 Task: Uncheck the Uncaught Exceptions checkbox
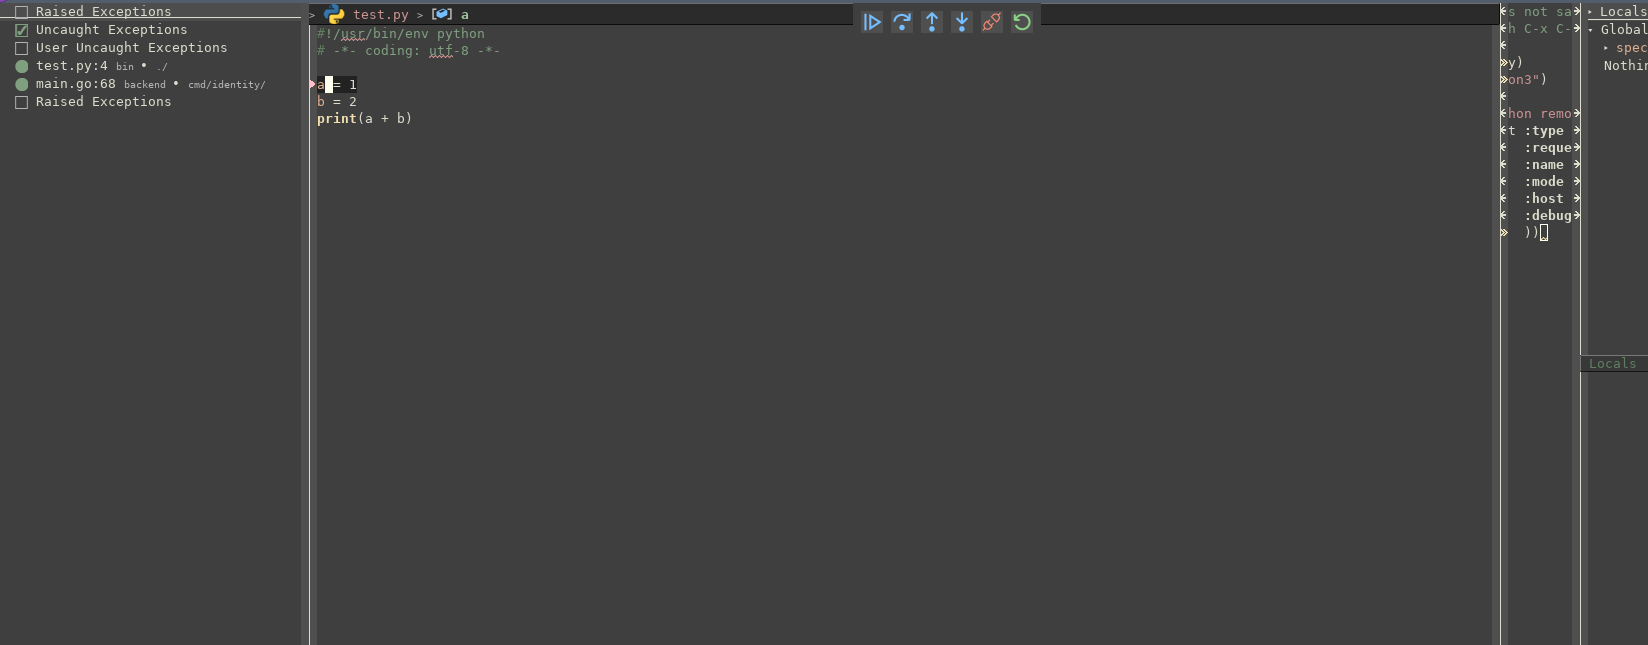pos(22,31)
